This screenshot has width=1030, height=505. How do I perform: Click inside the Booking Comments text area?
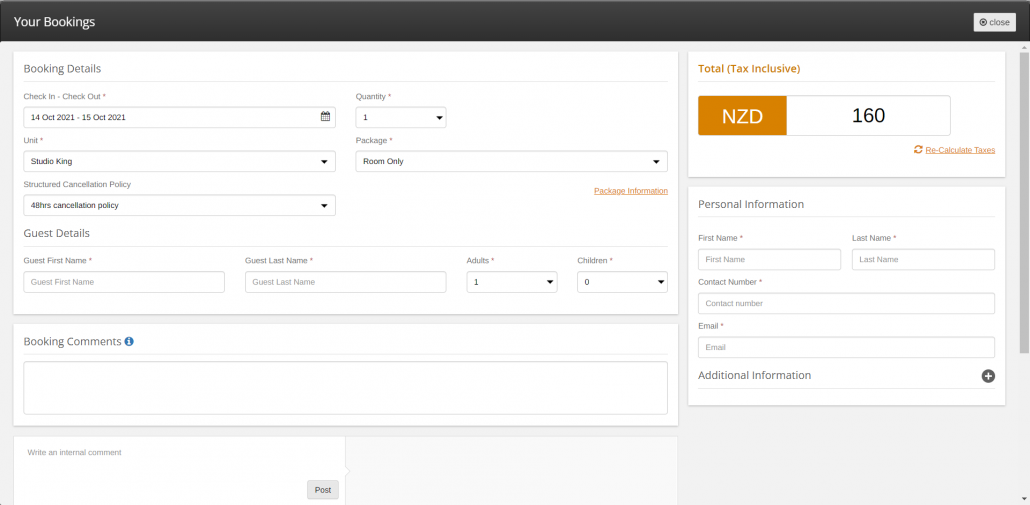point(346,388)
